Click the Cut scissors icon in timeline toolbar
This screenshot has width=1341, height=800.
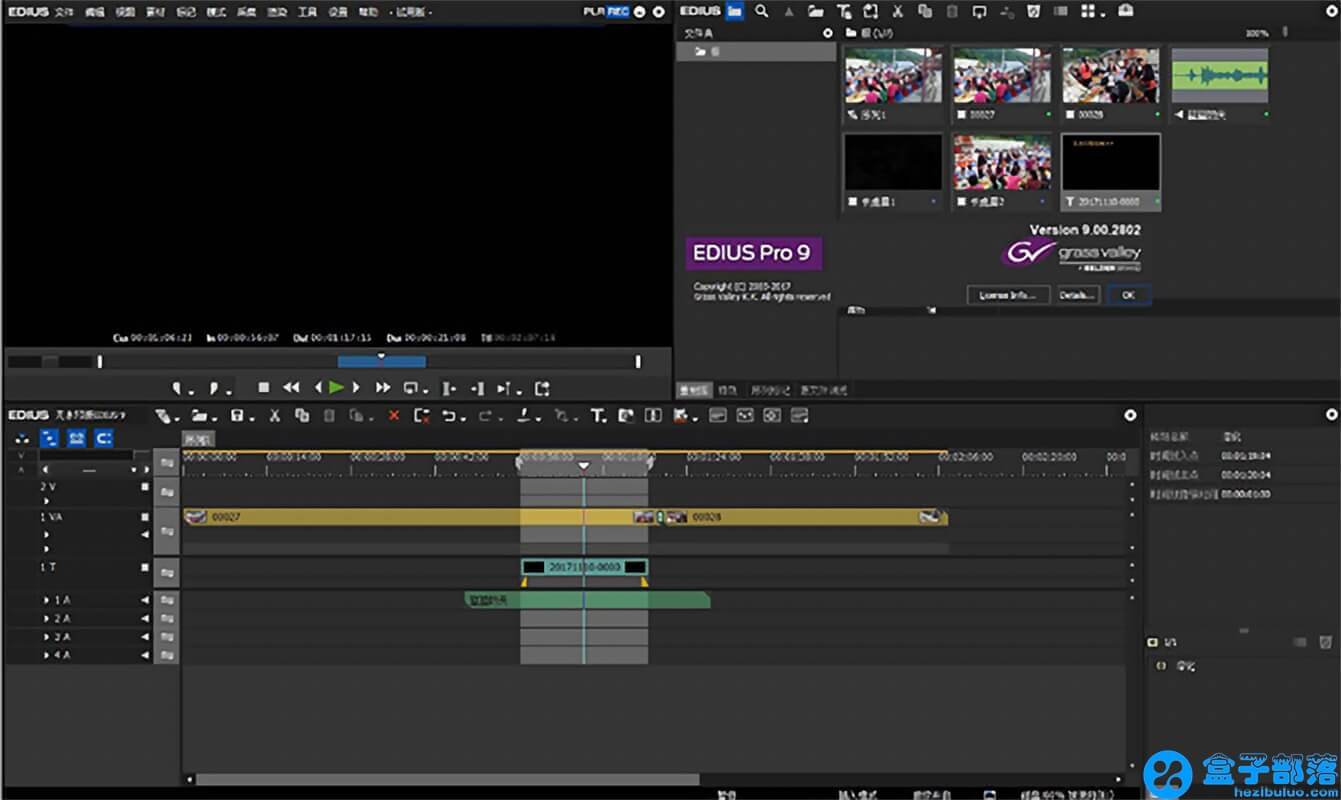[x=274, y=415]
